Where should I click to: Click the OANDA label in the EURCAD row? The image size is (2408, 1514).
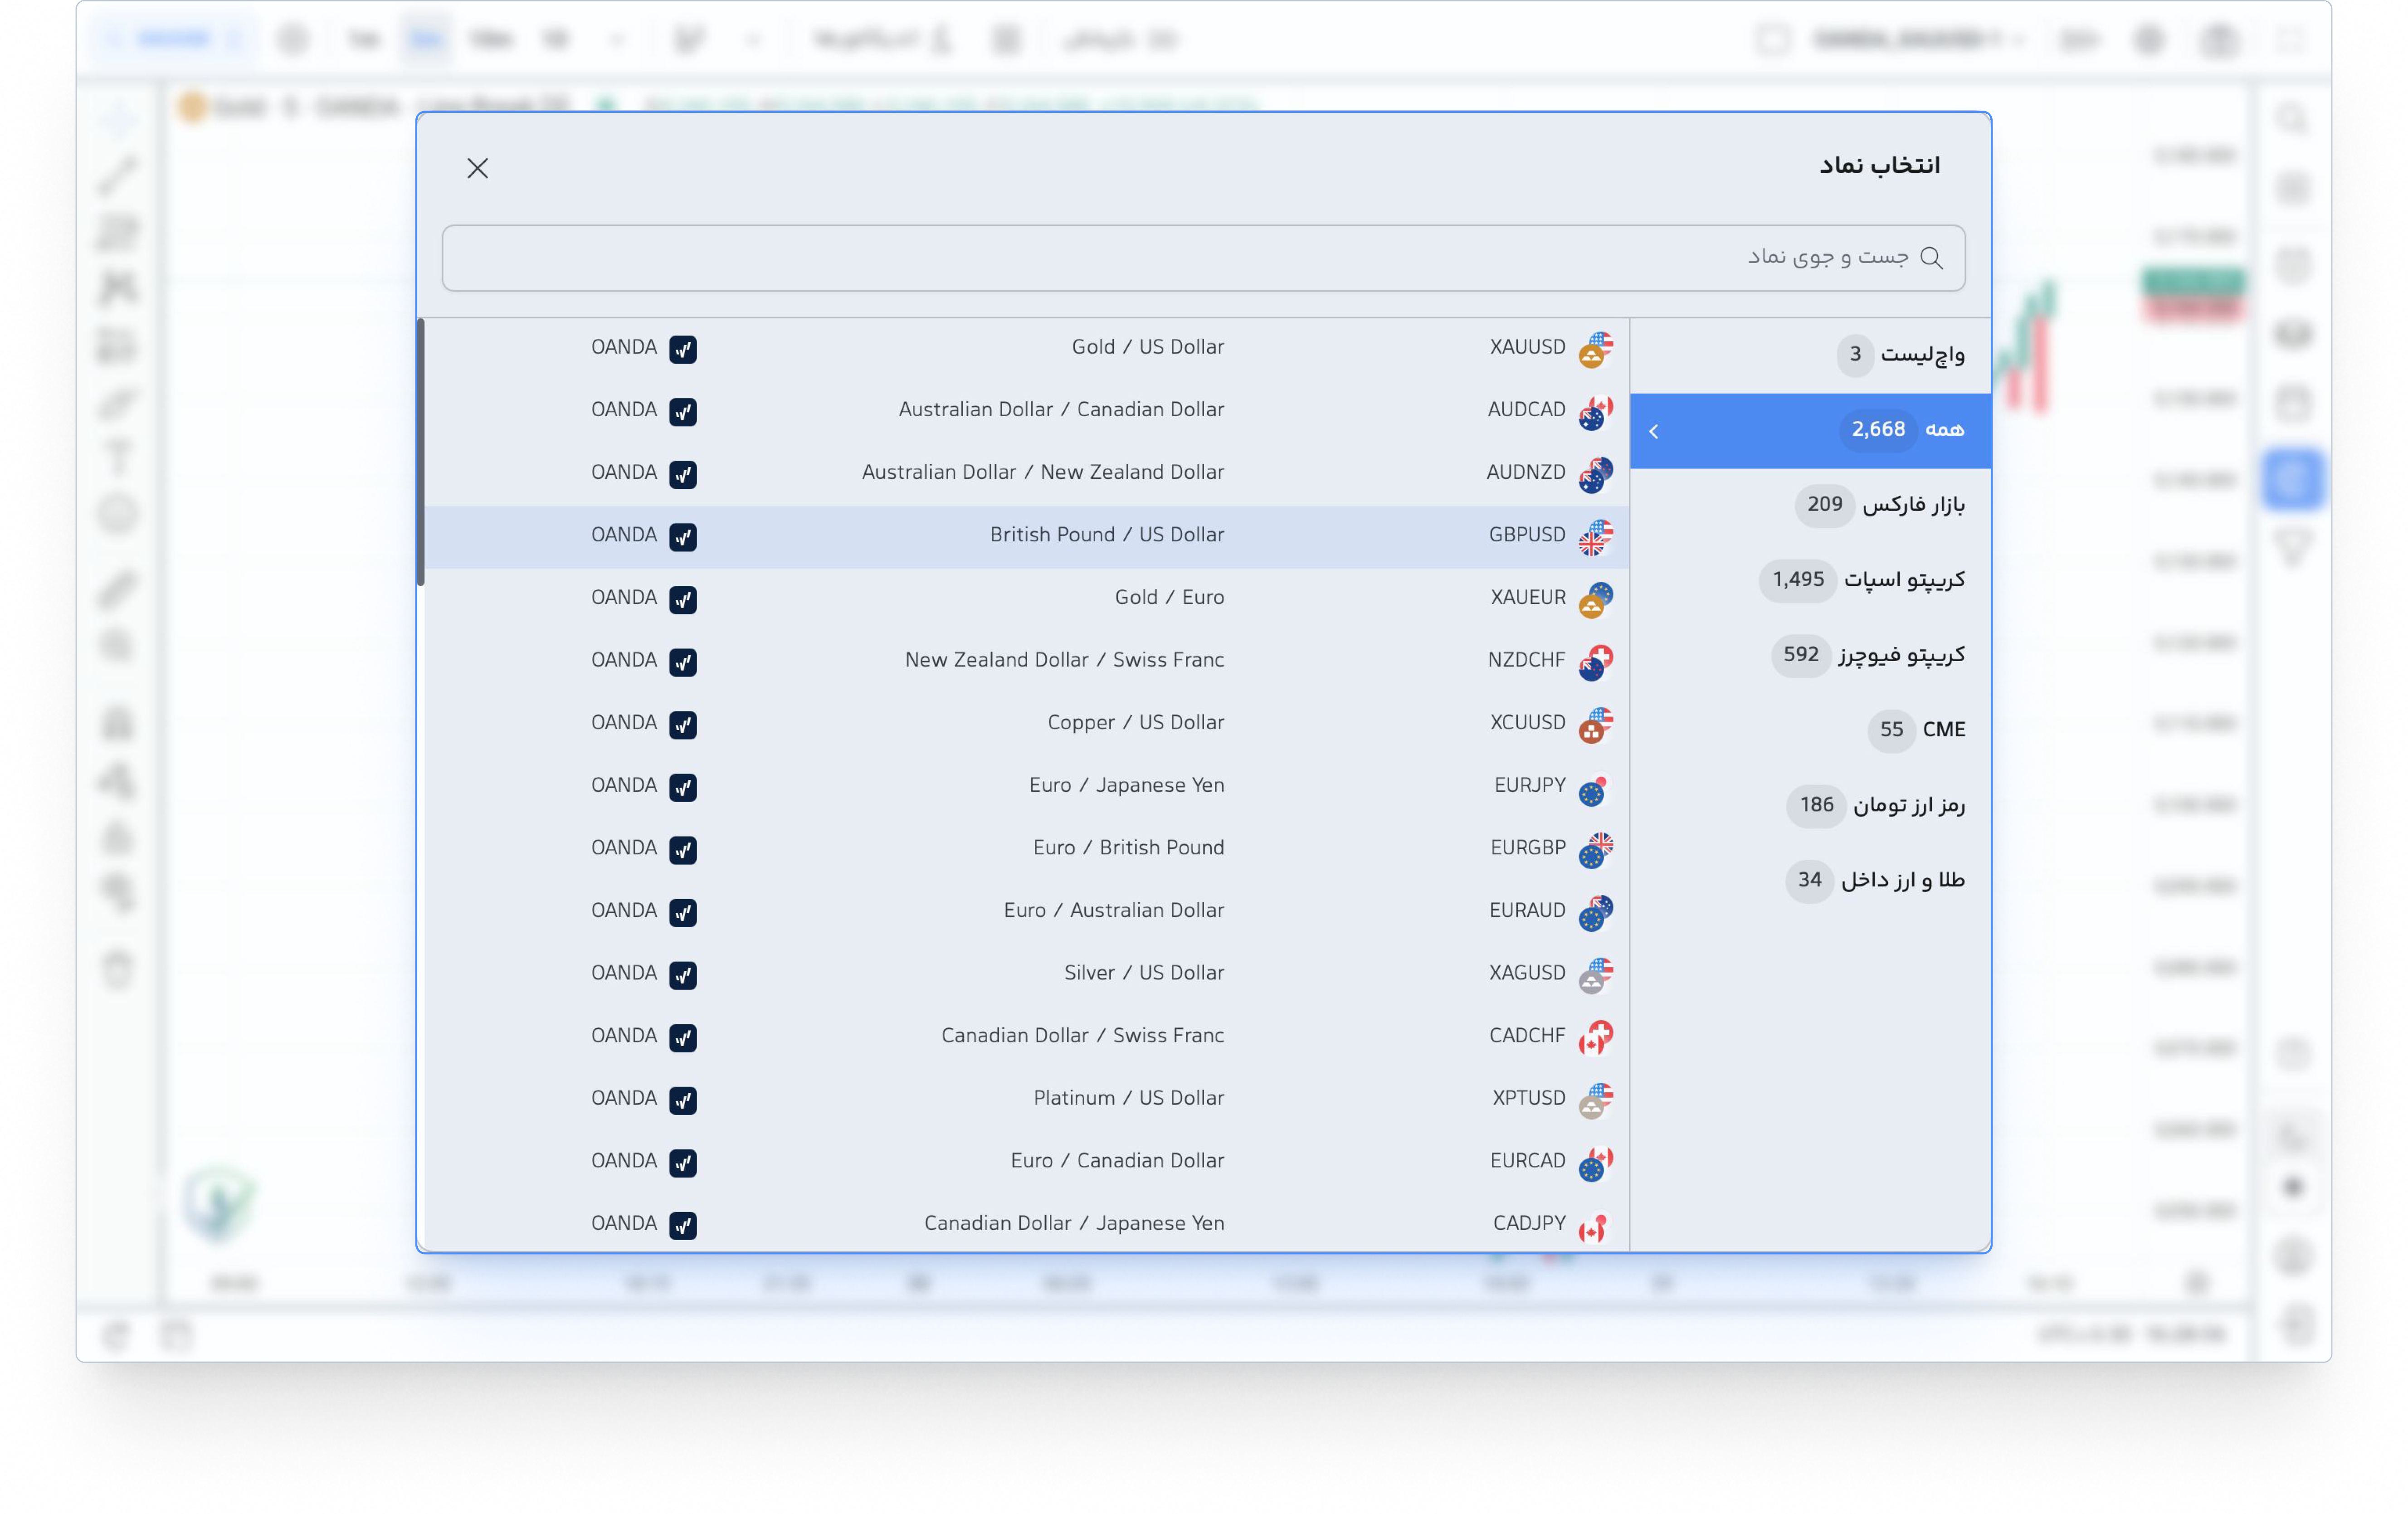(x=624, y=1161)
